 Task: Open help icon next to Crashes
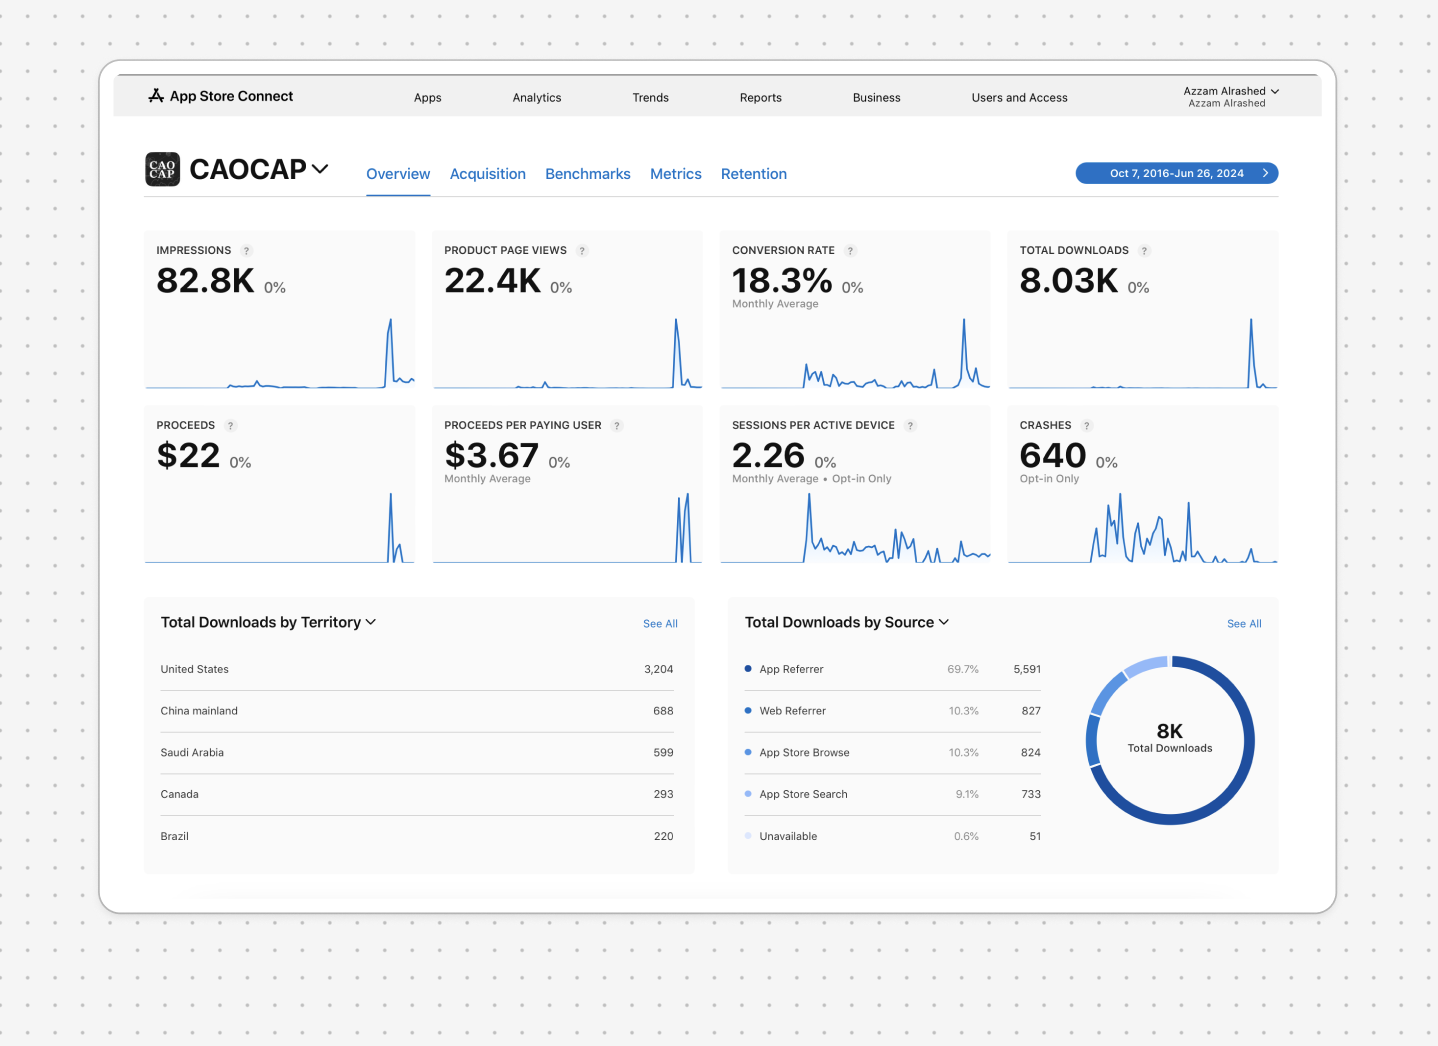pyautogui.click(x=1087, y=426)
